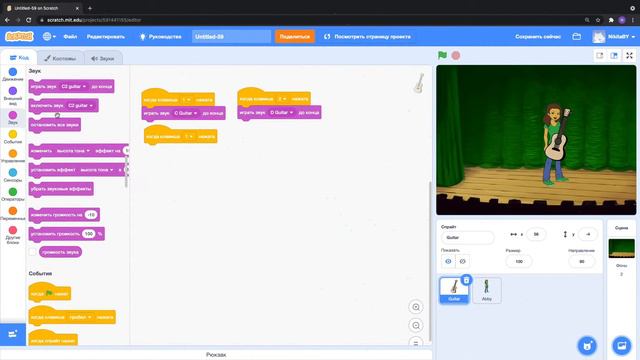The height and width of the screenshot is (360, 640).
Task: Zoom in the code workspace
Action: (416, 307)
